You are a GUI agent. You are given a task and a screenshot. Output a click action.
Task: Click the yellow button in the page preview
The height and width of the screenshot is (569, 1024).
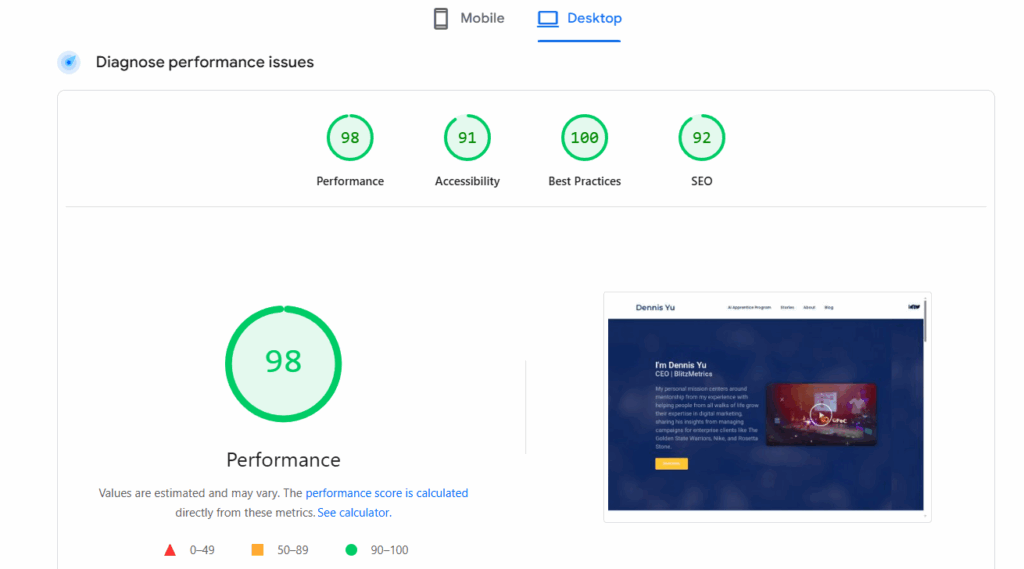pyautogui.click(x=671, y=464)
